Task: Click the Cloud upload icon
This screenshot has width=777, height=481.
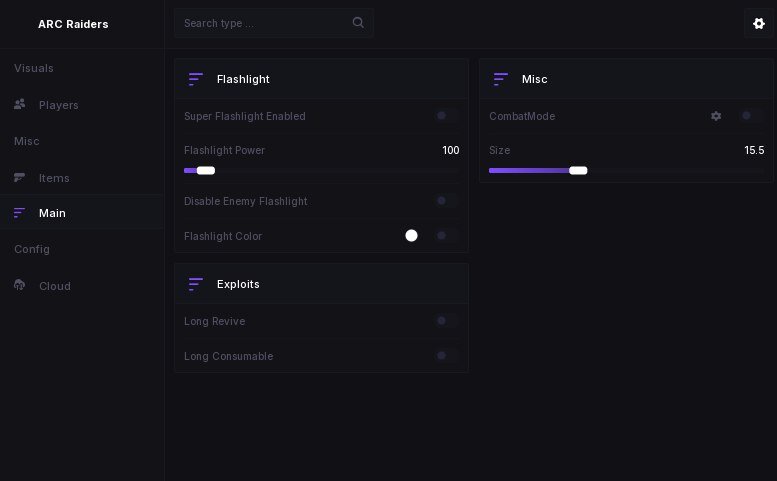Action: tap(20, 285)
